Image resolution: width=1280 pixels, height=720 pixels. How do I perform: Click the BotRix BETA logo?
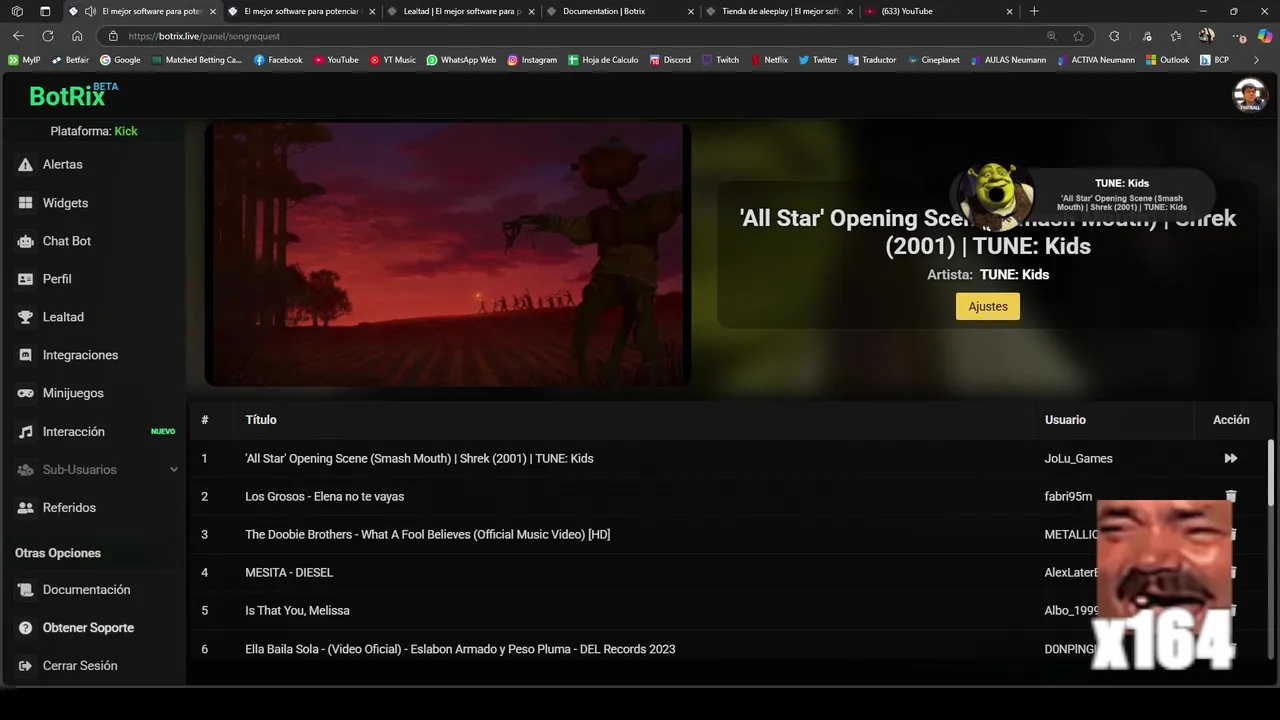pos(73,95)
